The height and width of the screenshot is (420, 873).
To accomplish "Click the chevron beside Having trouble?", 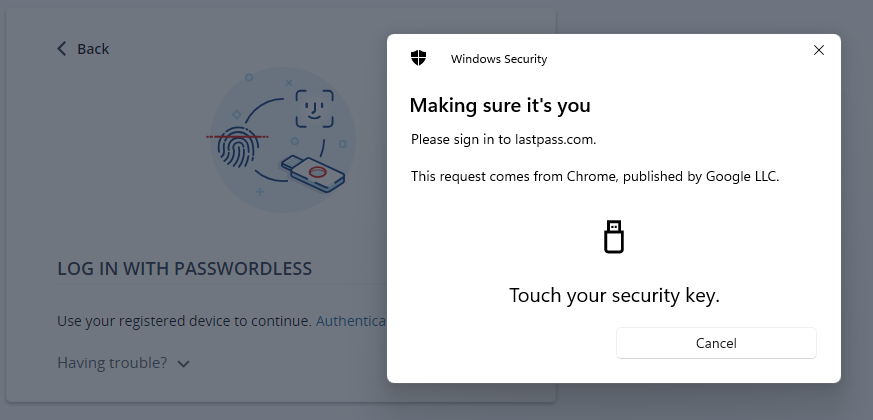I will point(183,364).
